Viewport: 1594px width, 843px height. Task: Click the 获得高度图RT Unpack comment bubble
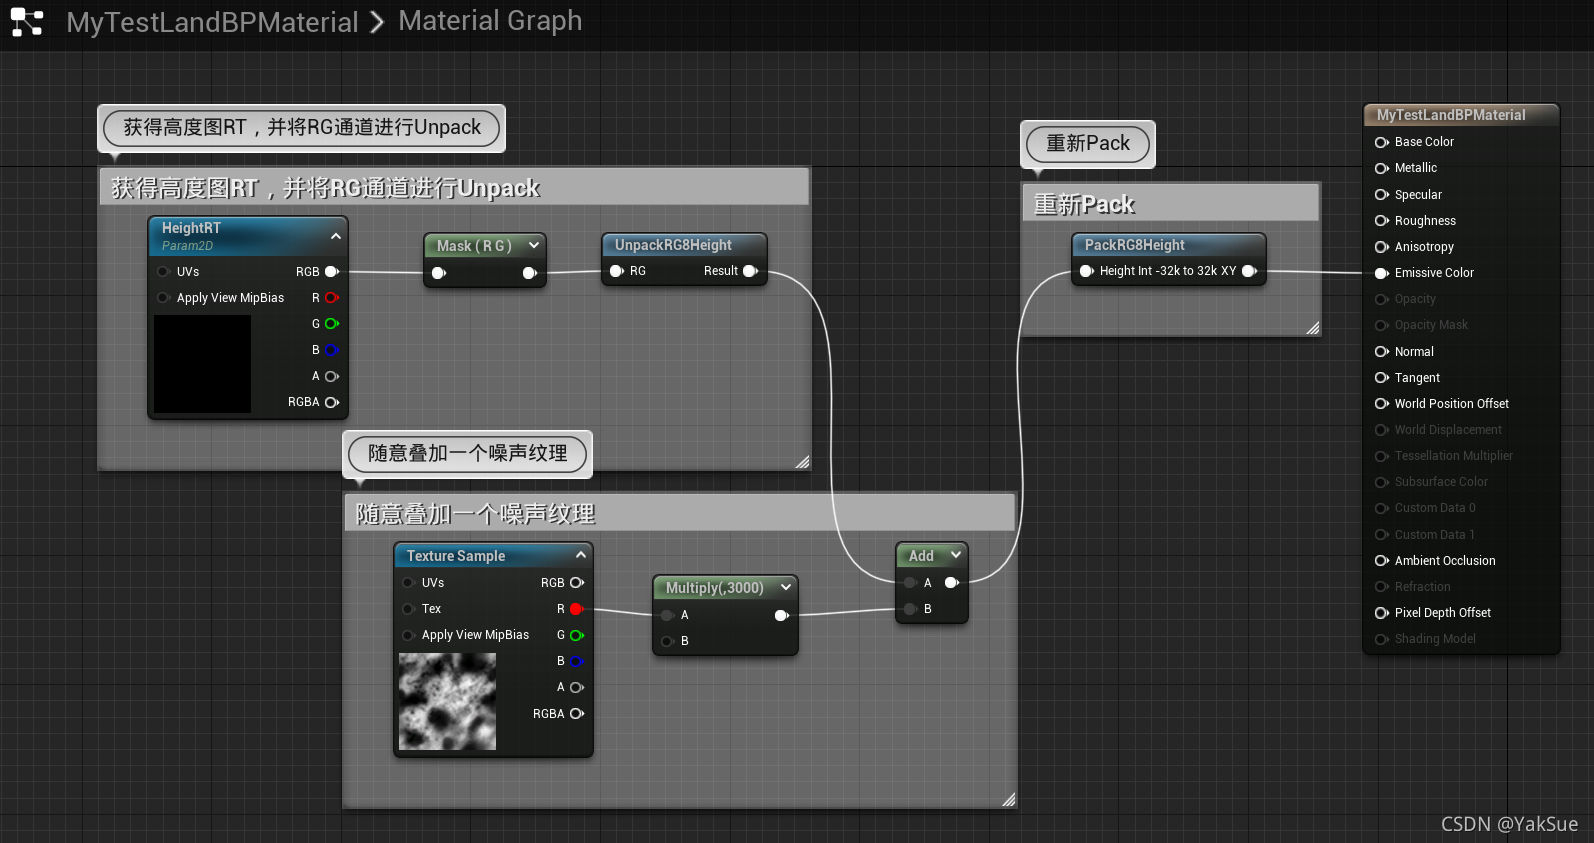click(302, 127)
